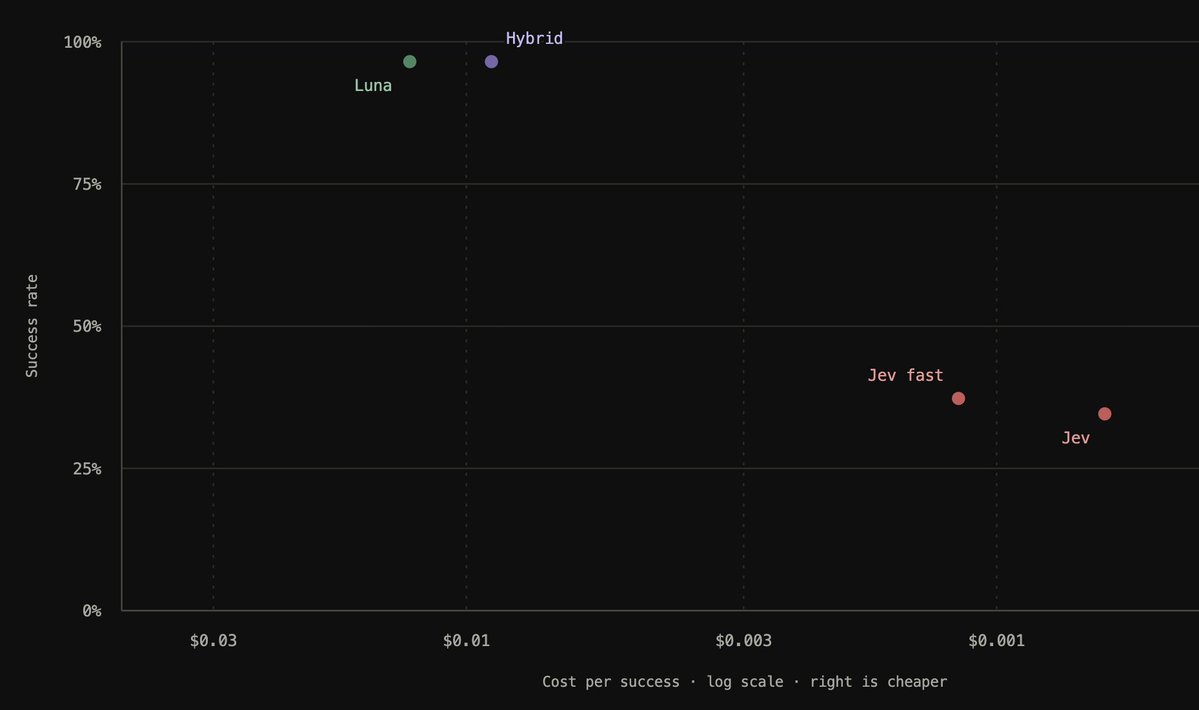Viewport: 1199px width, 710px height.
Task: Click the "$0.003" x-axis tick label
Action: (743, 640)
